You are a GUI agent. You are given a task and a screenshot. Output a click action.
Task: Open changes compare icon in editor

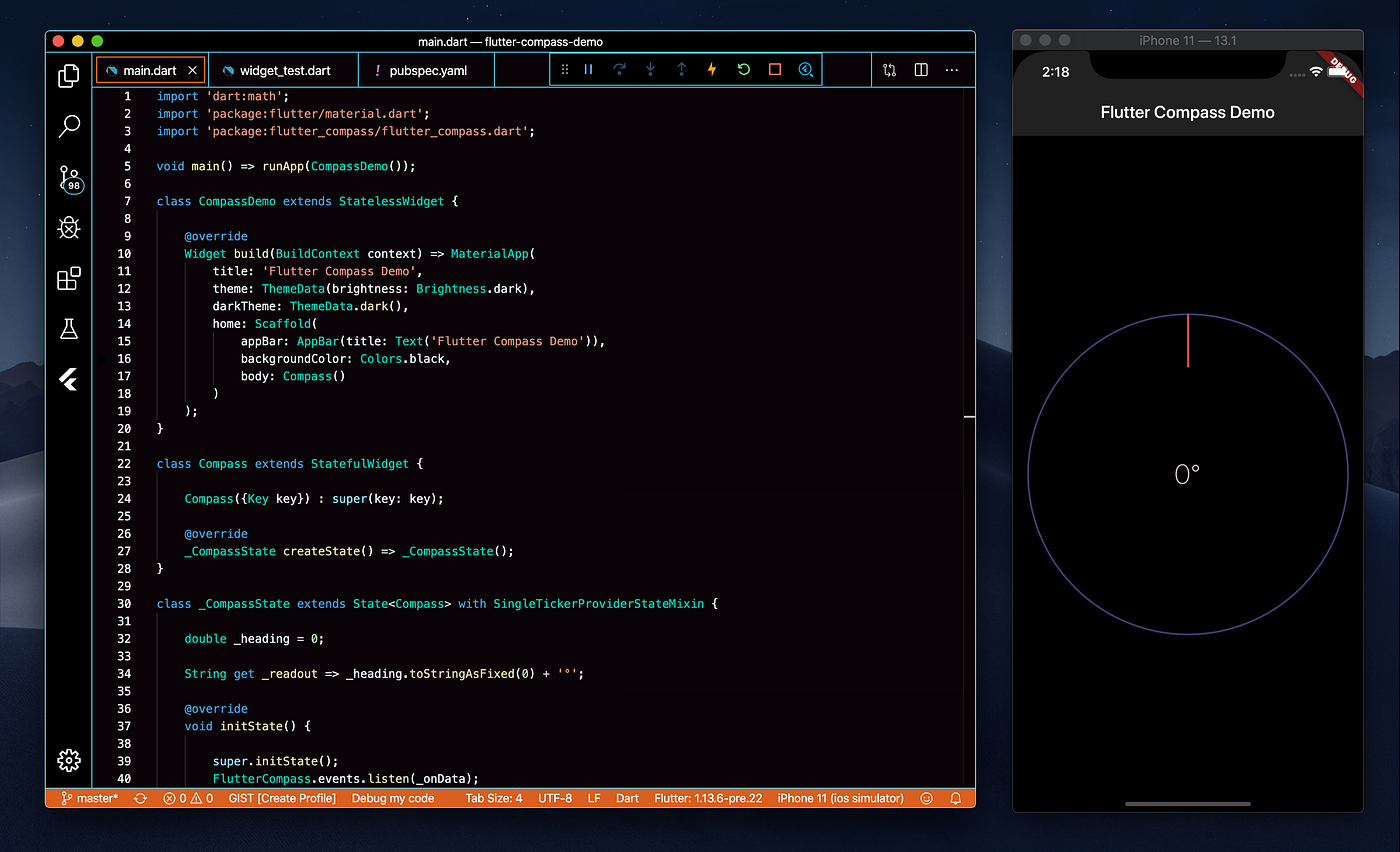click(890, 70)
